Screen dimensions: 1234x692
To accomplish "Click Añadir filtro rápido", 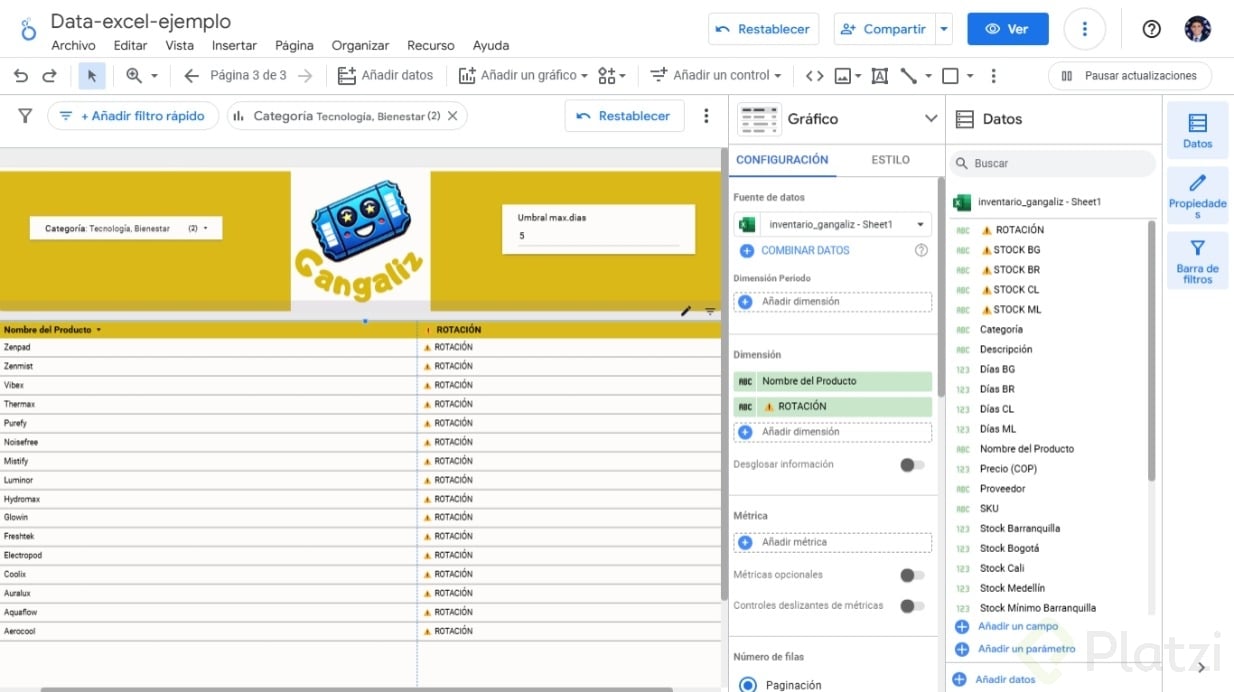I will pos(132,116).
